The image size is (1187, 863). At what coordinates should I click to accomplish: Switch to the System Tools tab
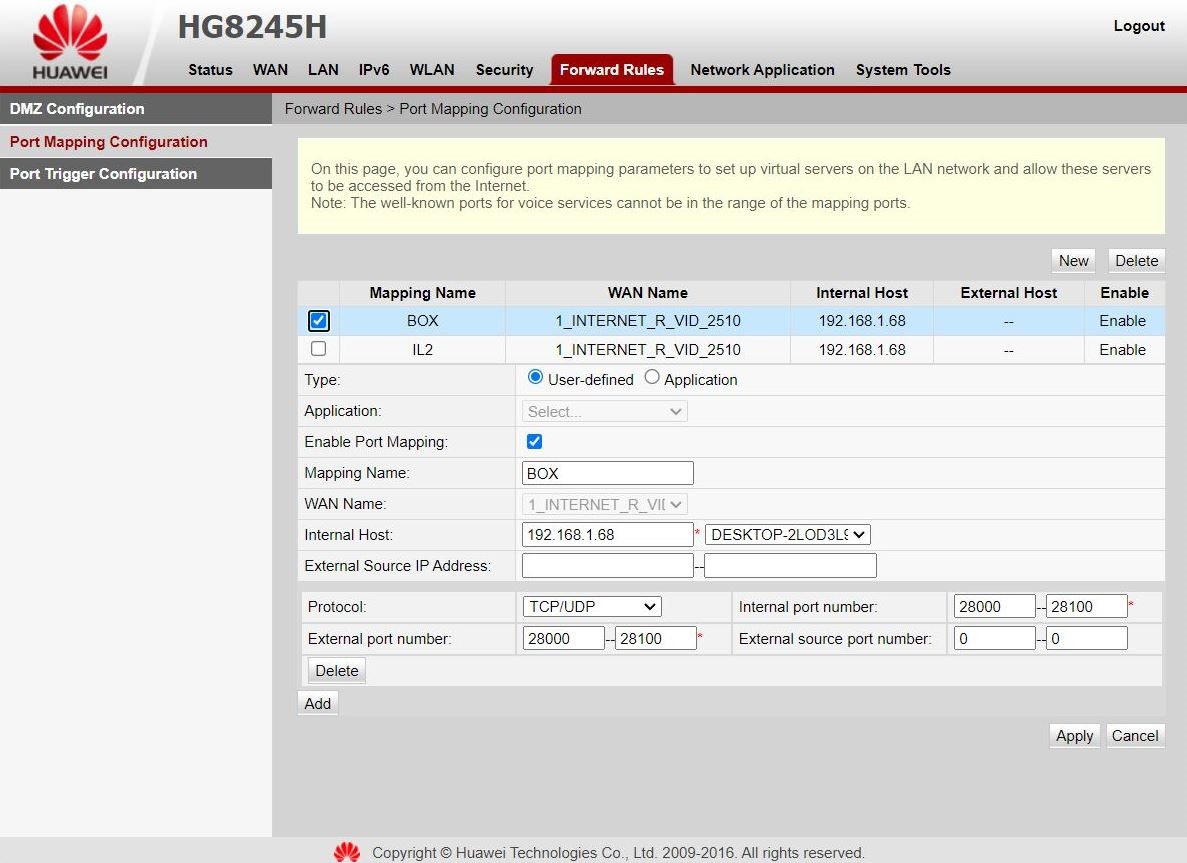pyautogui.click(x=903, y=70)
